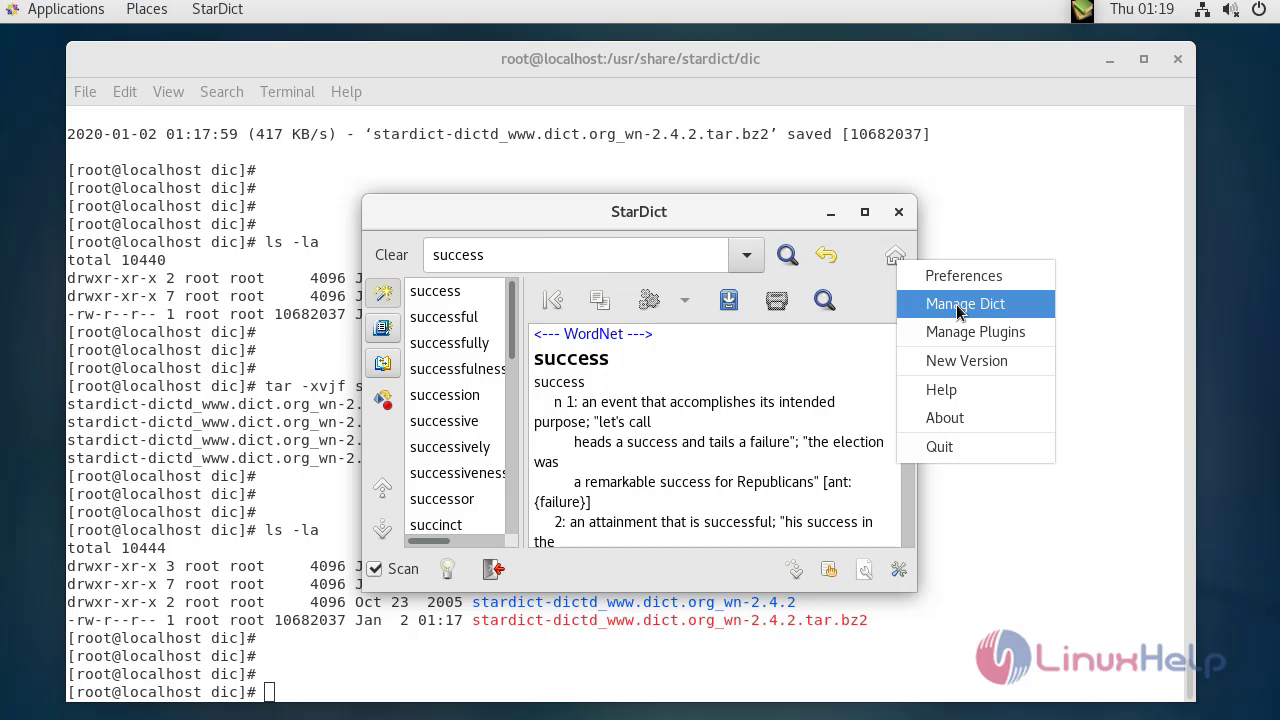Image resolution: width=1280 pixels, height=720 pixels.
Task: Click the light bulb icon near Scan
Action: [x=448, y=569]
